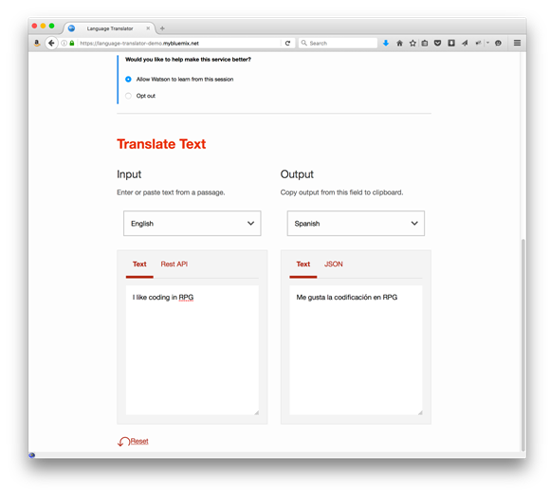
Task: Click the Amazon icon in the toolbar
Action: tap(36, 43)
